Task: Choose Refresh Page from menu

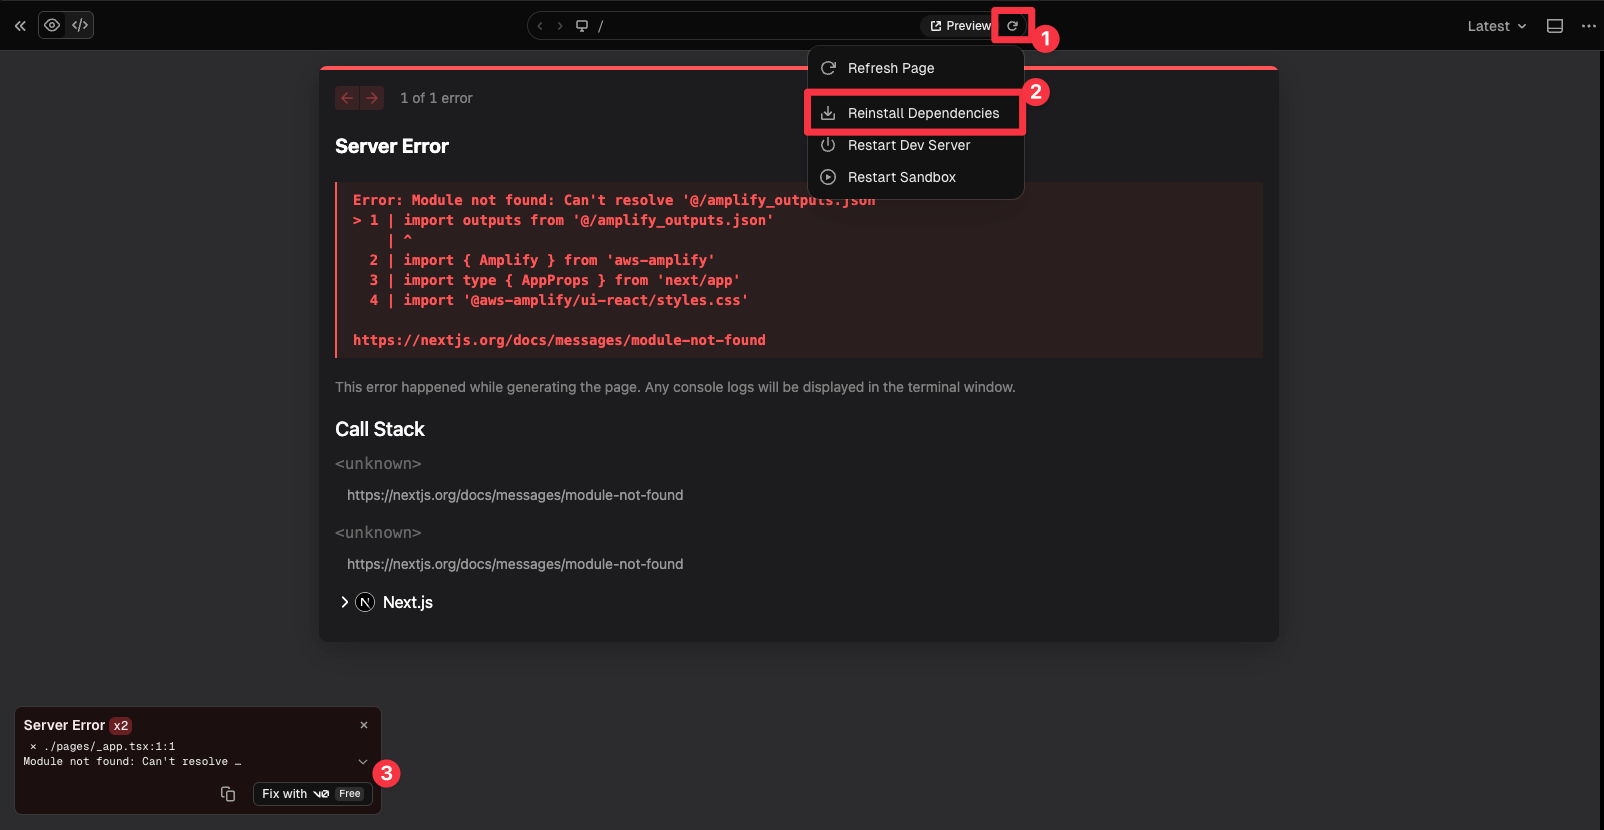Action: tap(916, 68)
